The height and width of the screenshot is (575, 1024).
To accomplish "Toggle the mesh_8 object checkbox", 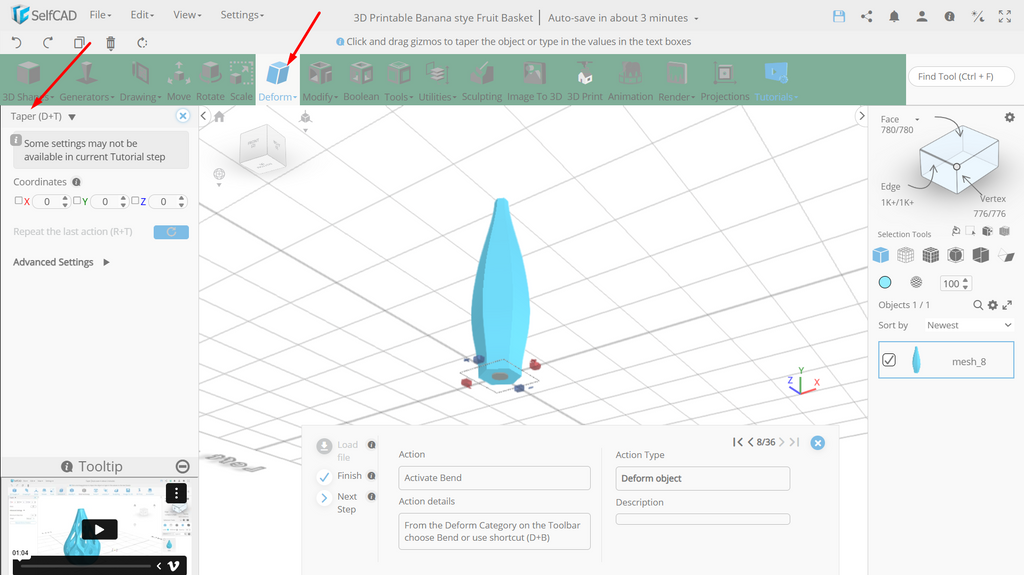I will pyautogui.click(x=889, y=360).
